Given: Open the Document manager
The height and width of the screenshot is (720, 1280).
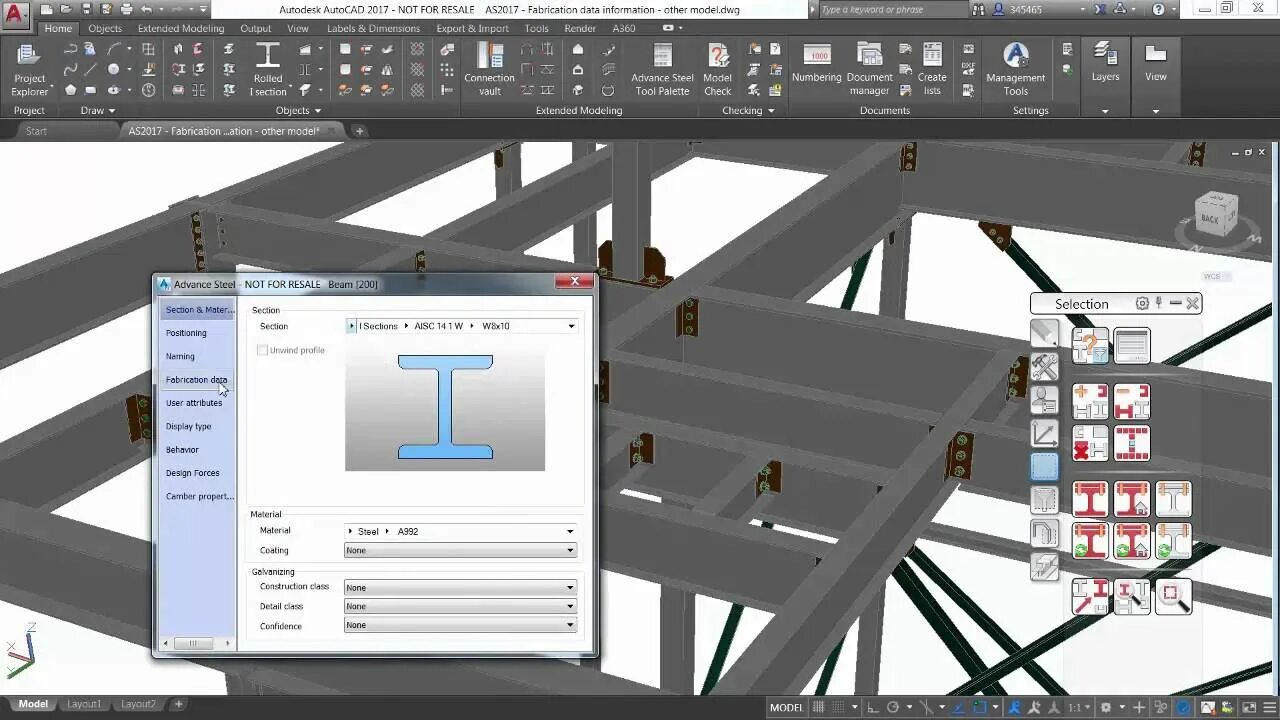Looking at the screenshot, I should pyautogui.click(x=869, y=69).
